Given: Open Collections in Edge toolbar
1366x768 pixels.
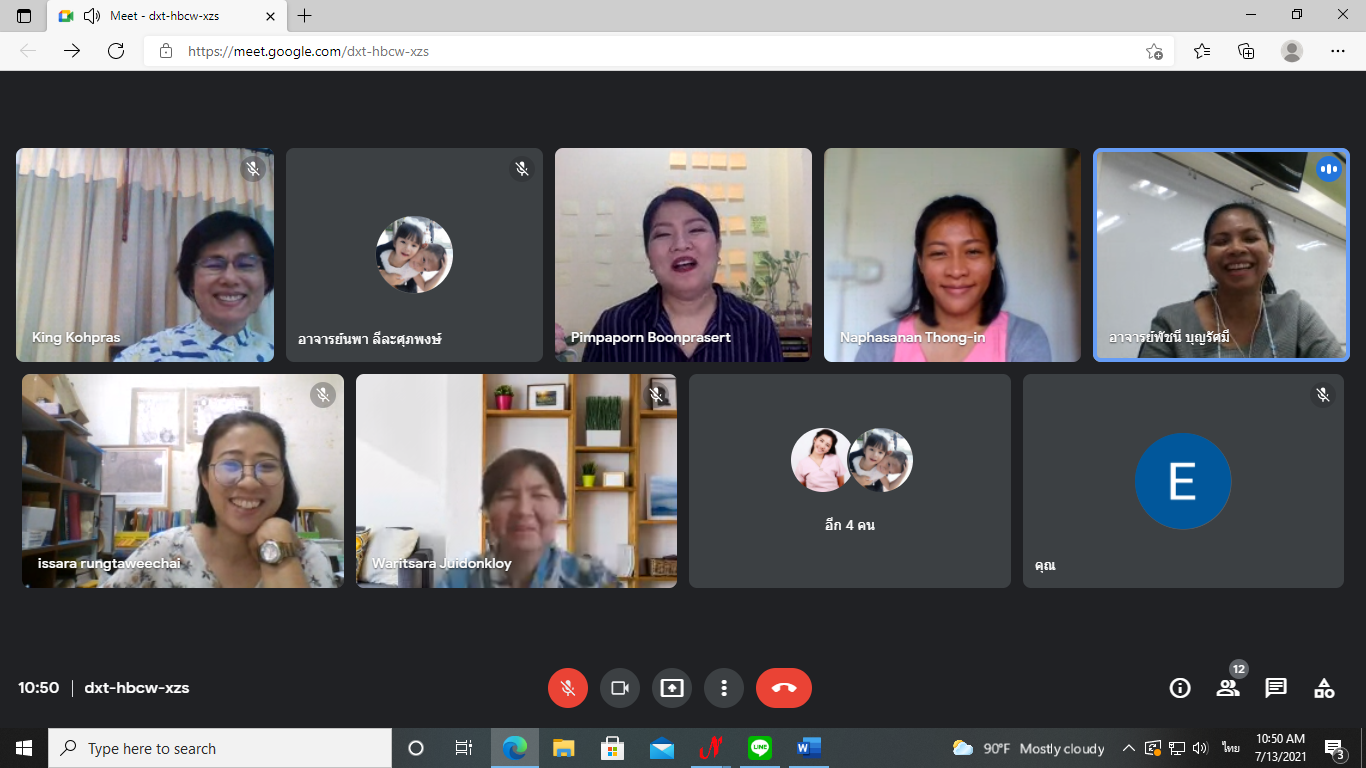Looking at the screenshot, I should (1246, 51).
